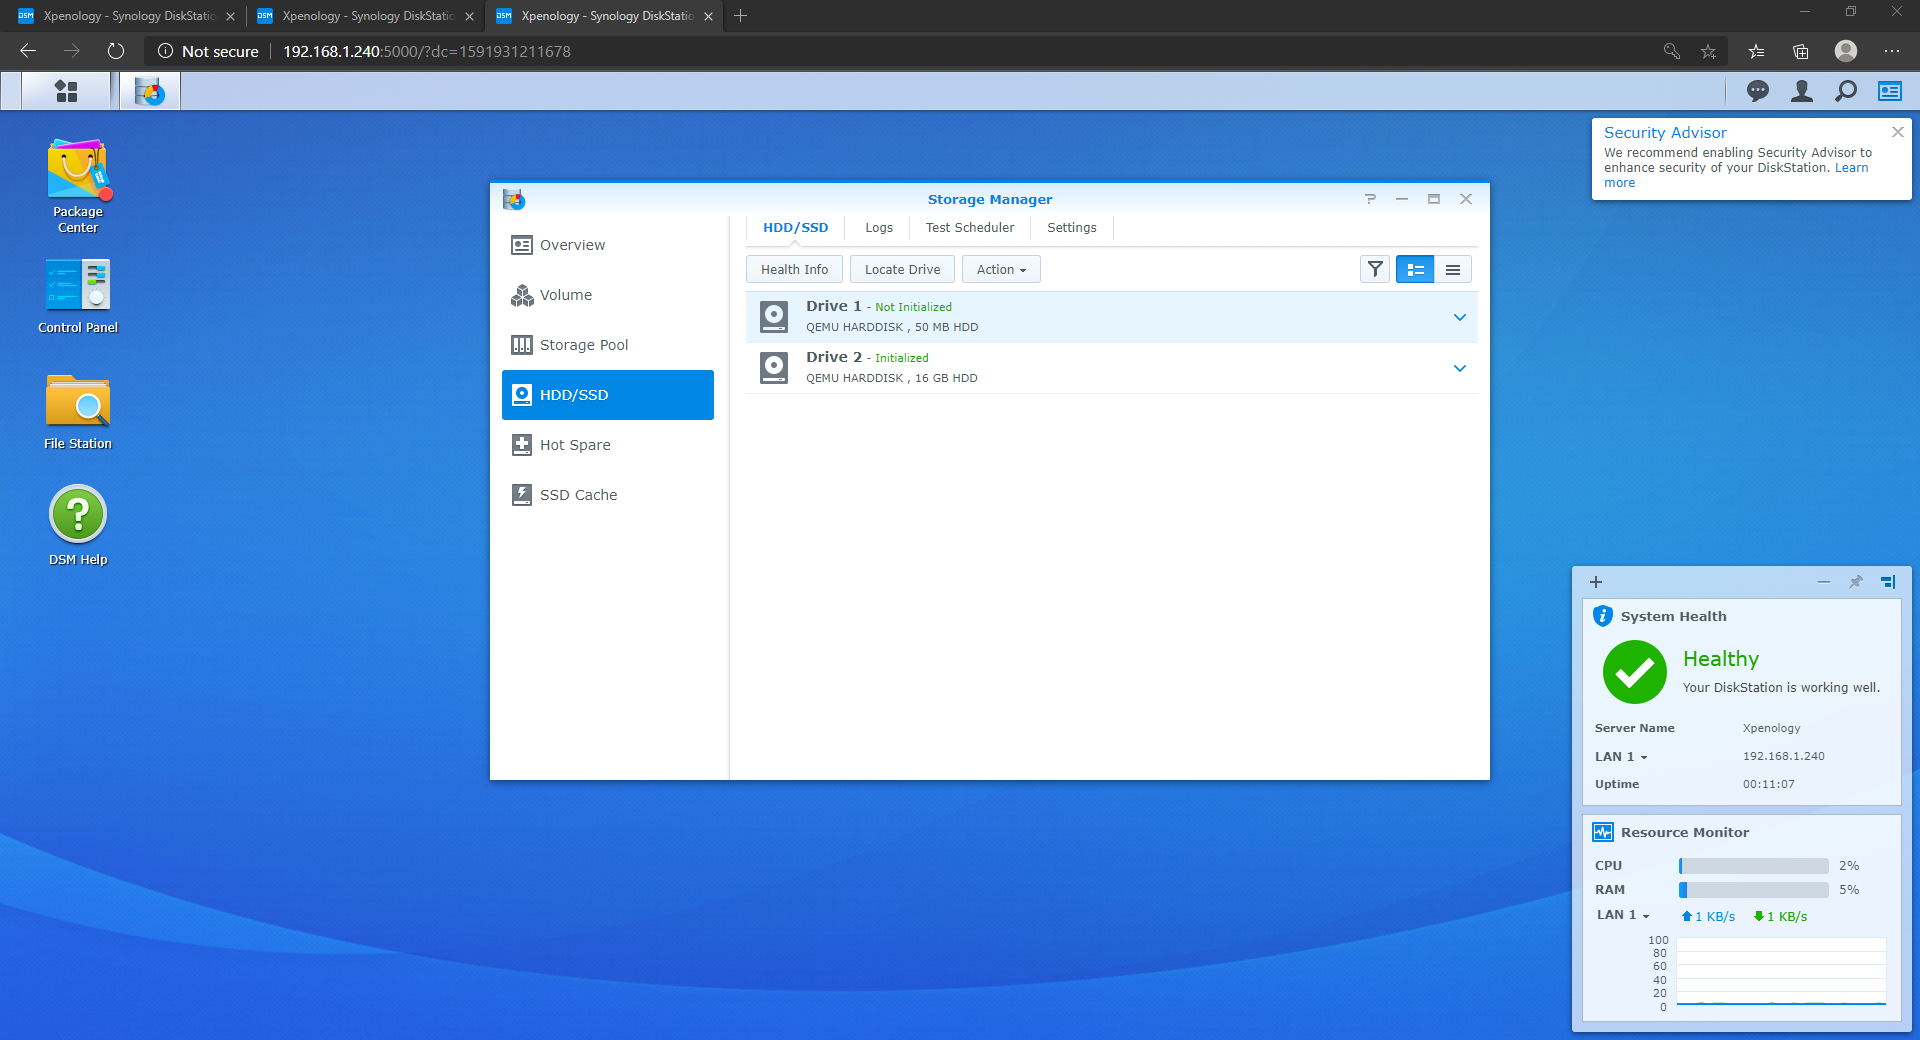Switch to the Test Scheduler tab

(x=969, y=228)
